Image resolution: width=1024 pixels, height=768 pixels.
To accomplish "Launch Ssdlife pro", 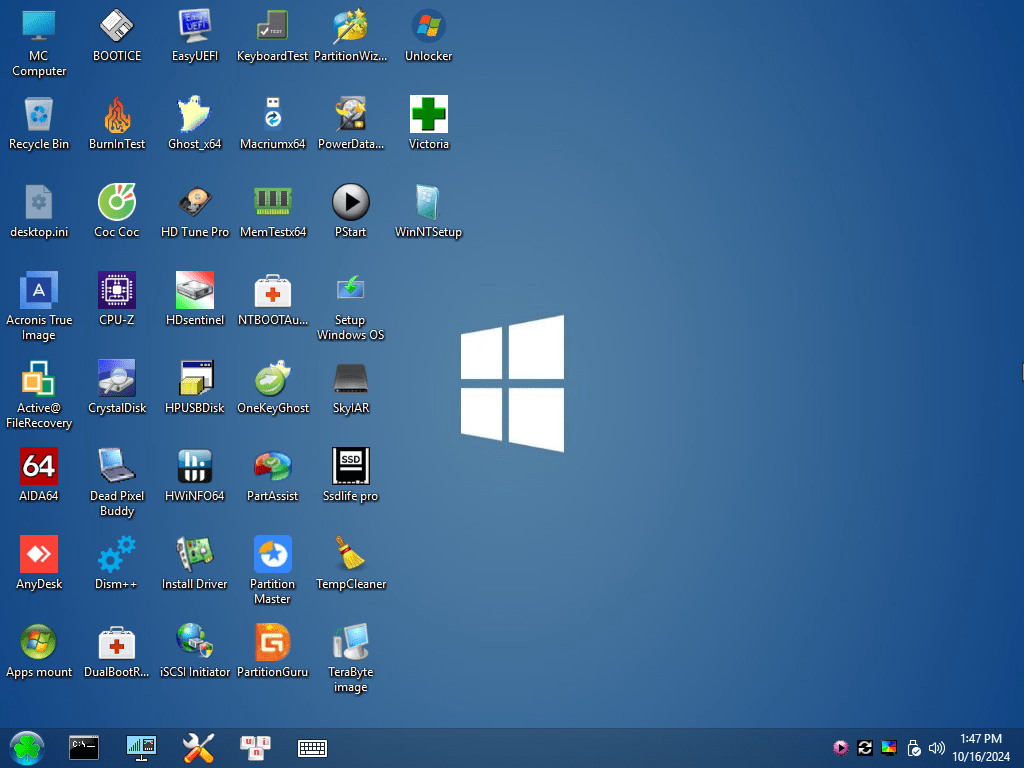I will (x=351, y=475).
